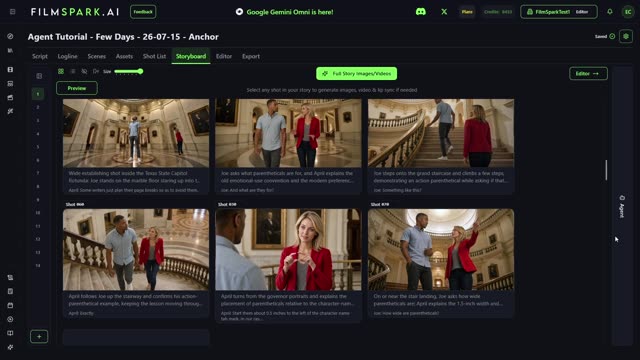640x360 pixels.
Task: Open the wide rotunda establishing shot thumbnail
Action: point(136,133)
